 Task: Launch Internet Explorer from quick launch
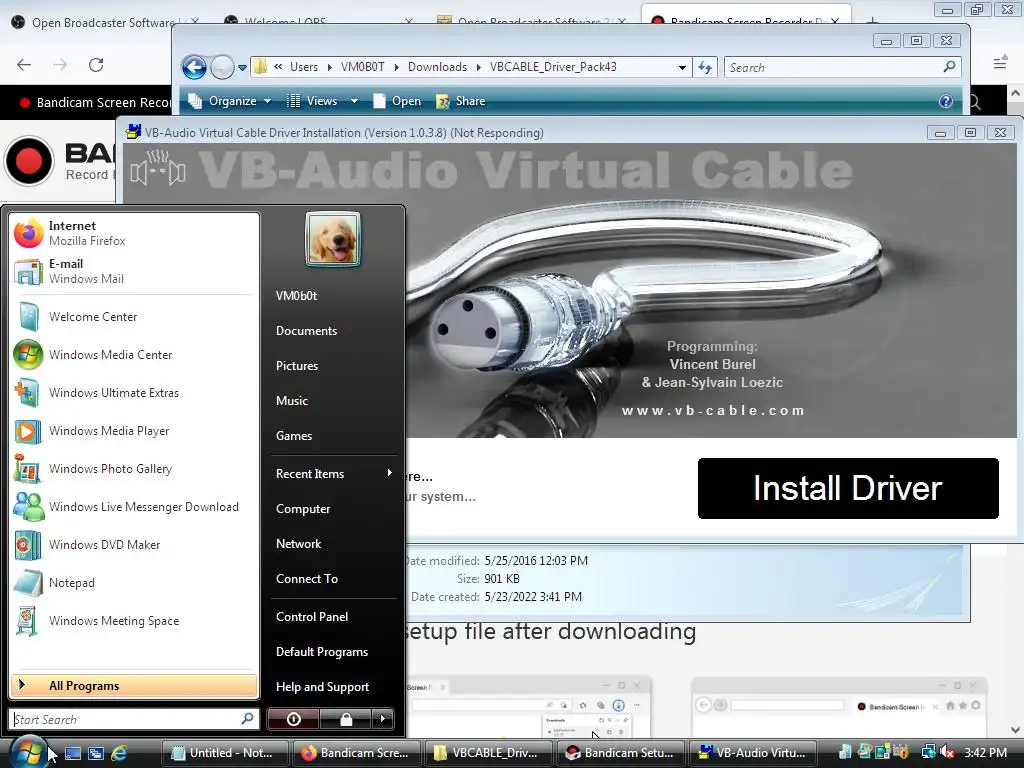coord(119,753)
